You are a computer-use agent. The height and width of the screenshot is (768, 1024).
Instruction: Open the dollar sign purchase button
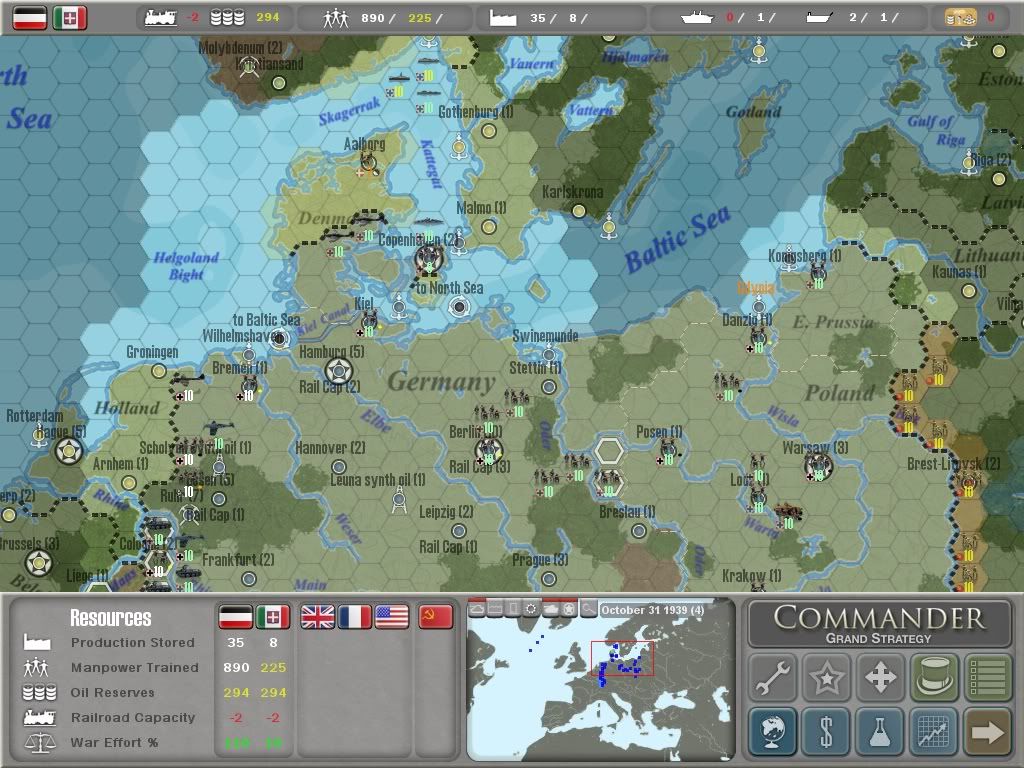pos(826,731)
